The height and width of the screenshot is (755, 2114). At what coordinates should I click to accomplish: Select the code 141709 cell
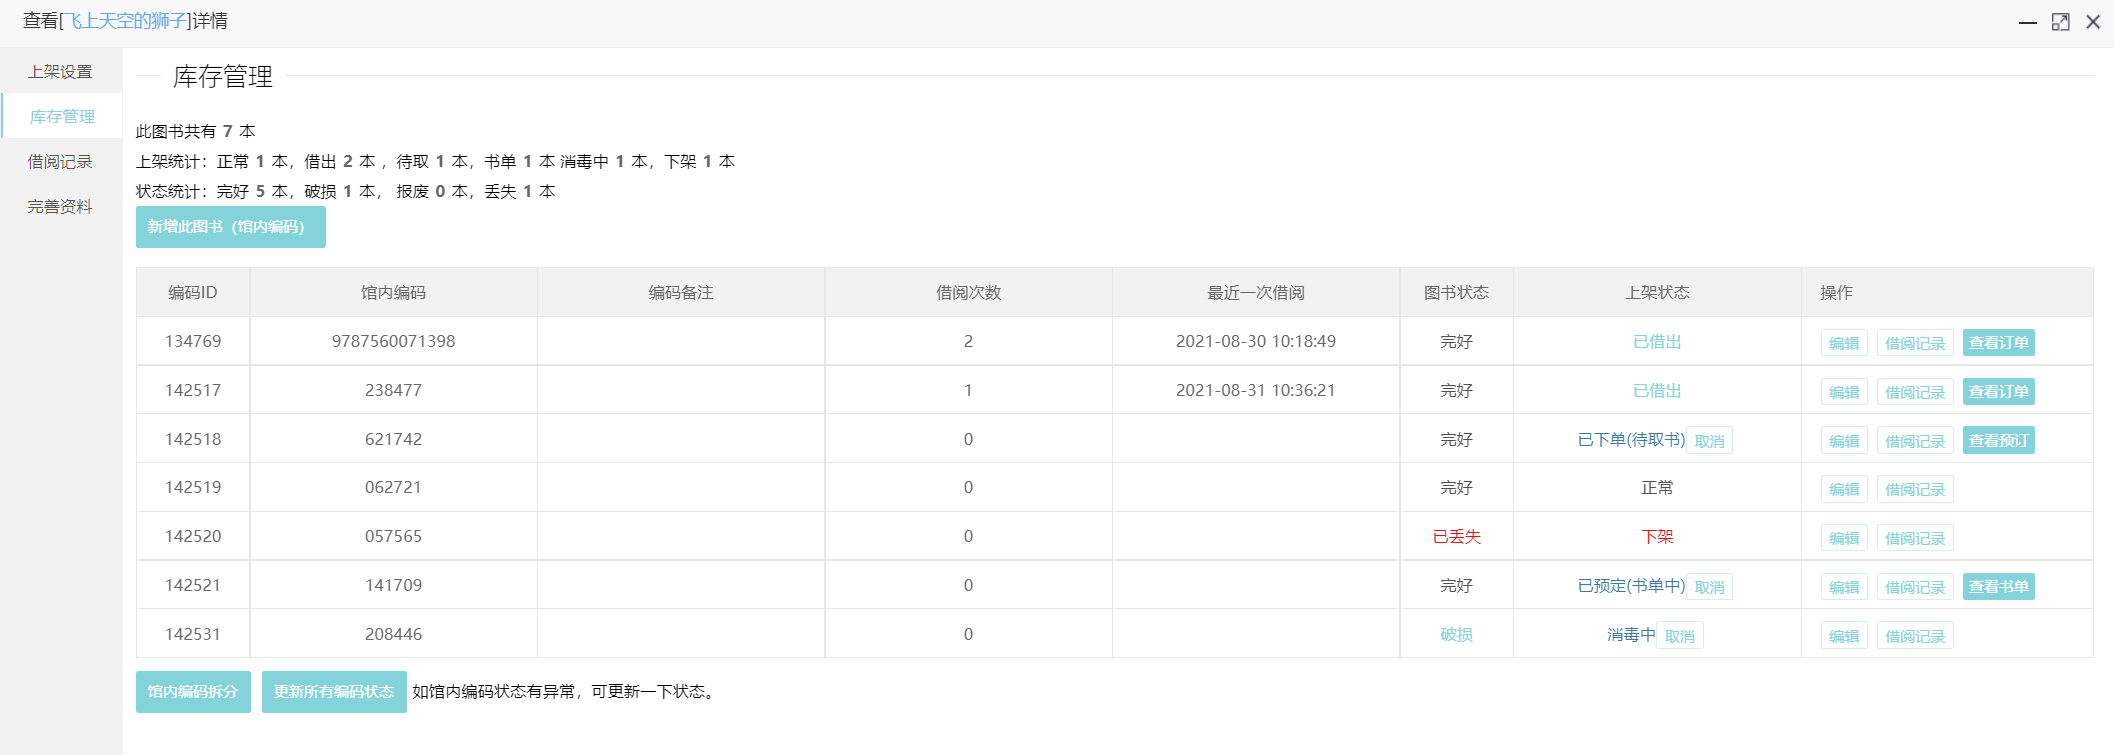393,586
